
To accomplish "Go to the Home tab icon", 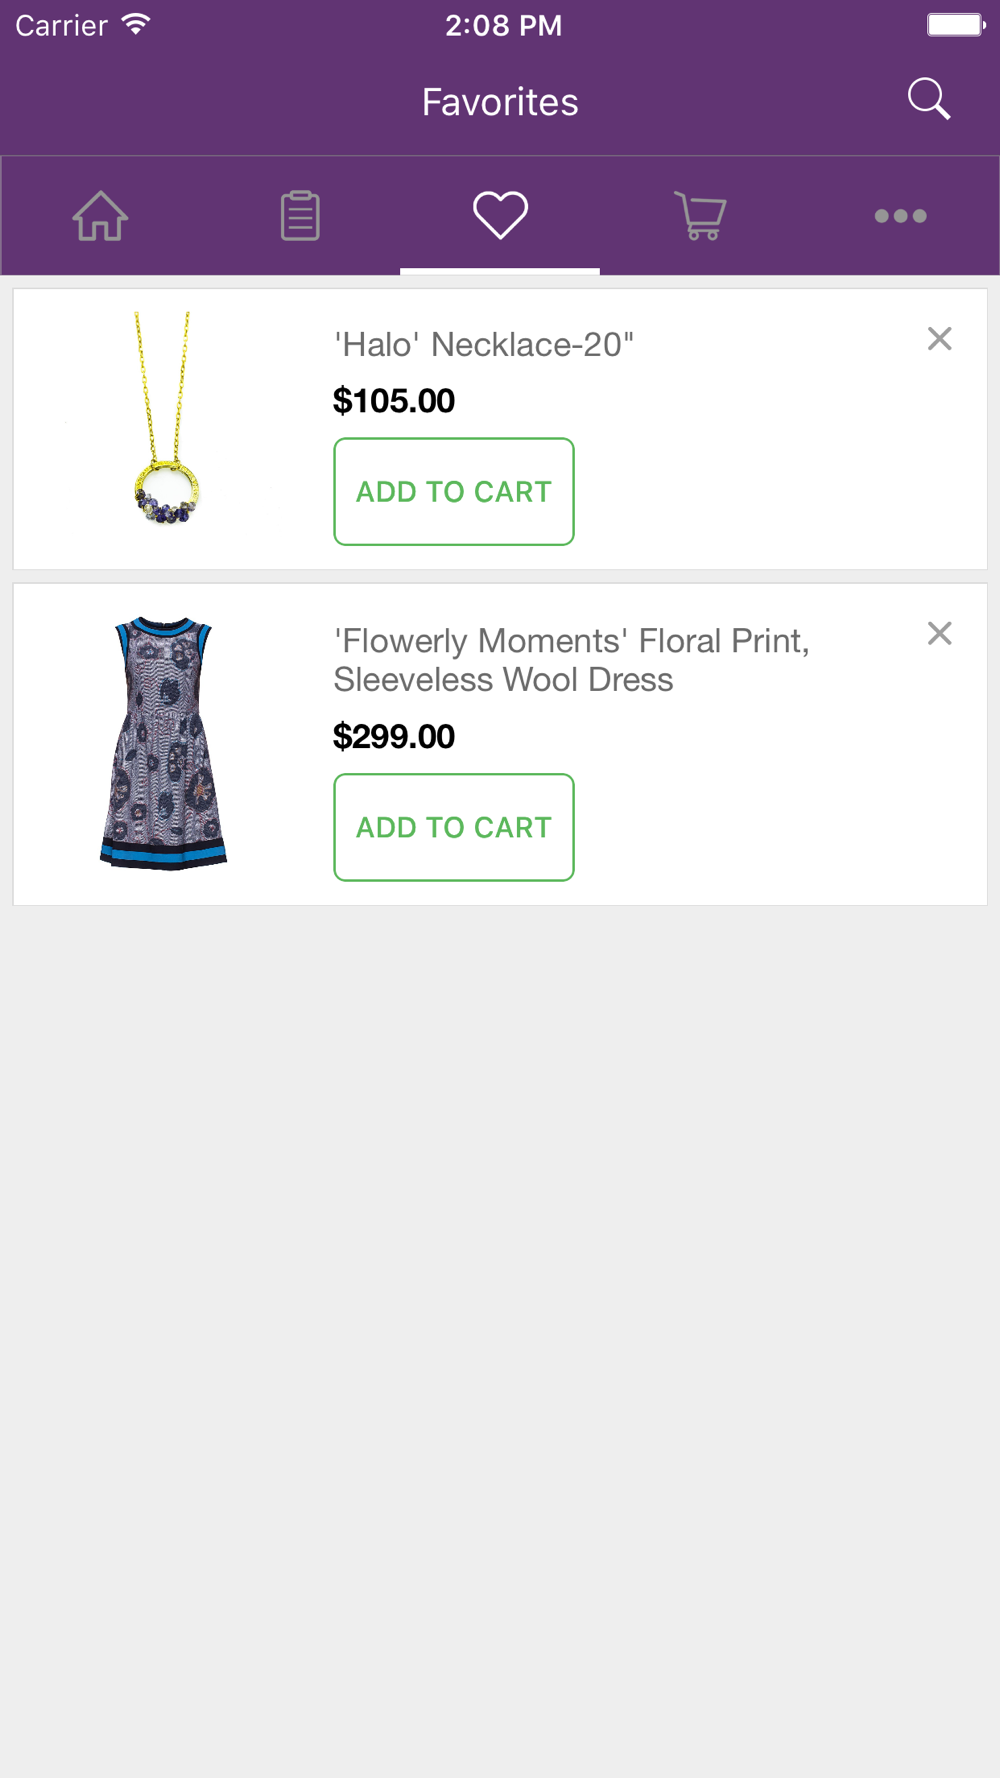I will pos(100,215).
